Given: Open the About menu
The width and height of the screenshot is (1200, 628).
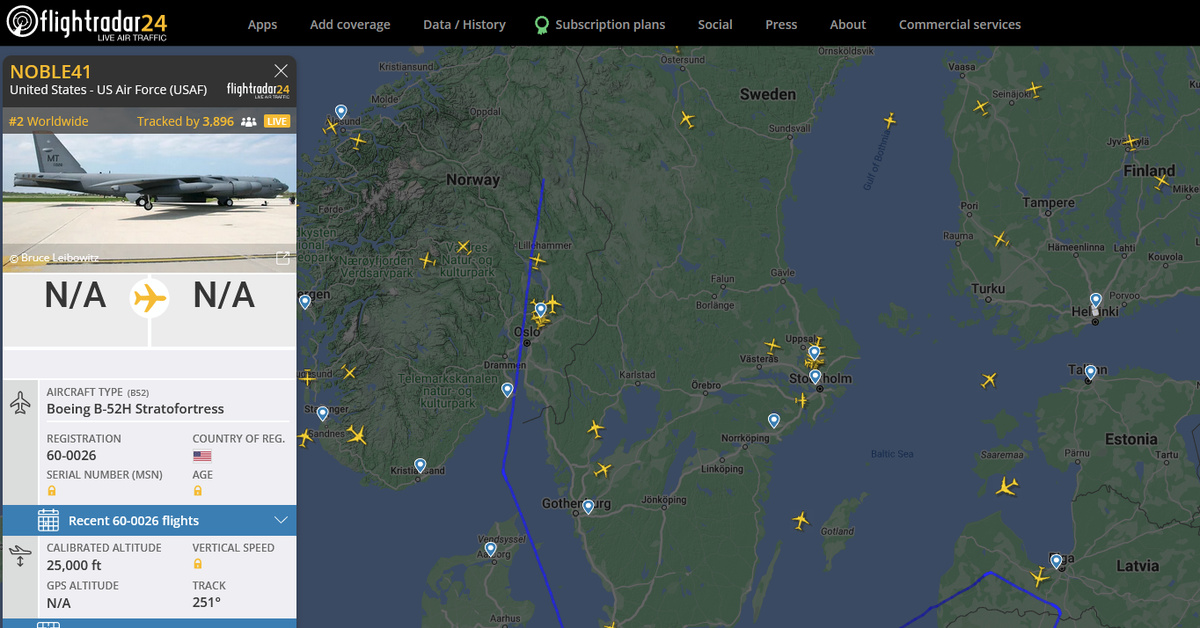Looking at the screenshot, I should tap(848, 24).
